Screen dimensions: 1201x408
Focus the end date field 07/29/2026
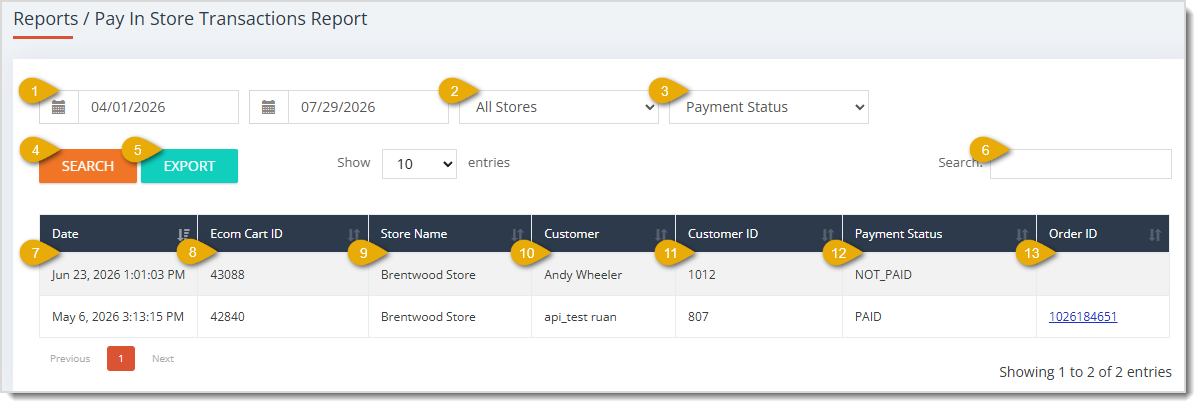[369, 107]
